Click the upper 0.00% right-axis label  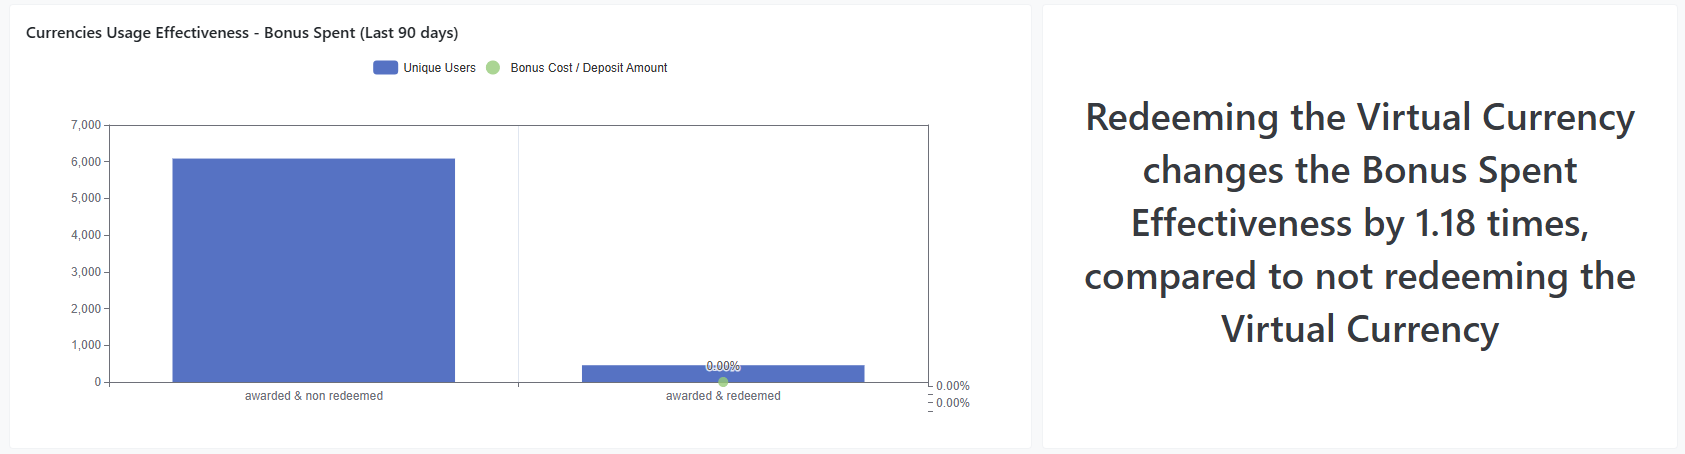click(953, 386)
